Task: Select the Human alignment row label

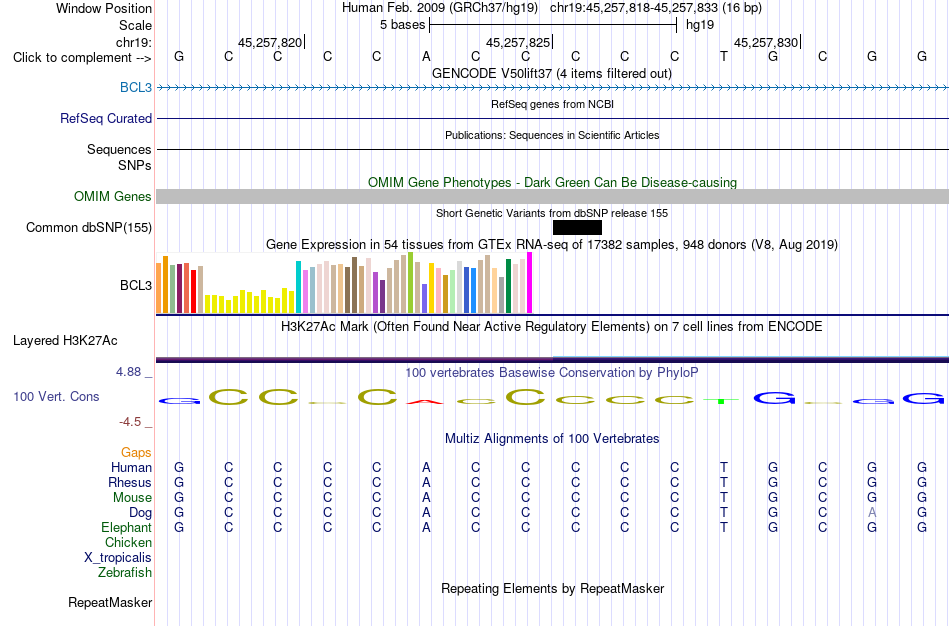Action: [131, 468]
